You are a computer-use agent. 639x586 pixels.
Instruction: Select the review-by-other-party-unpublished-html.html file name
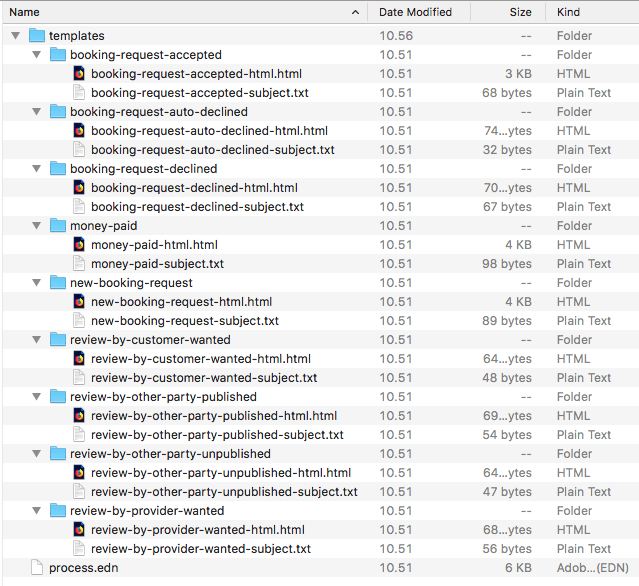[x=220, y=473]
